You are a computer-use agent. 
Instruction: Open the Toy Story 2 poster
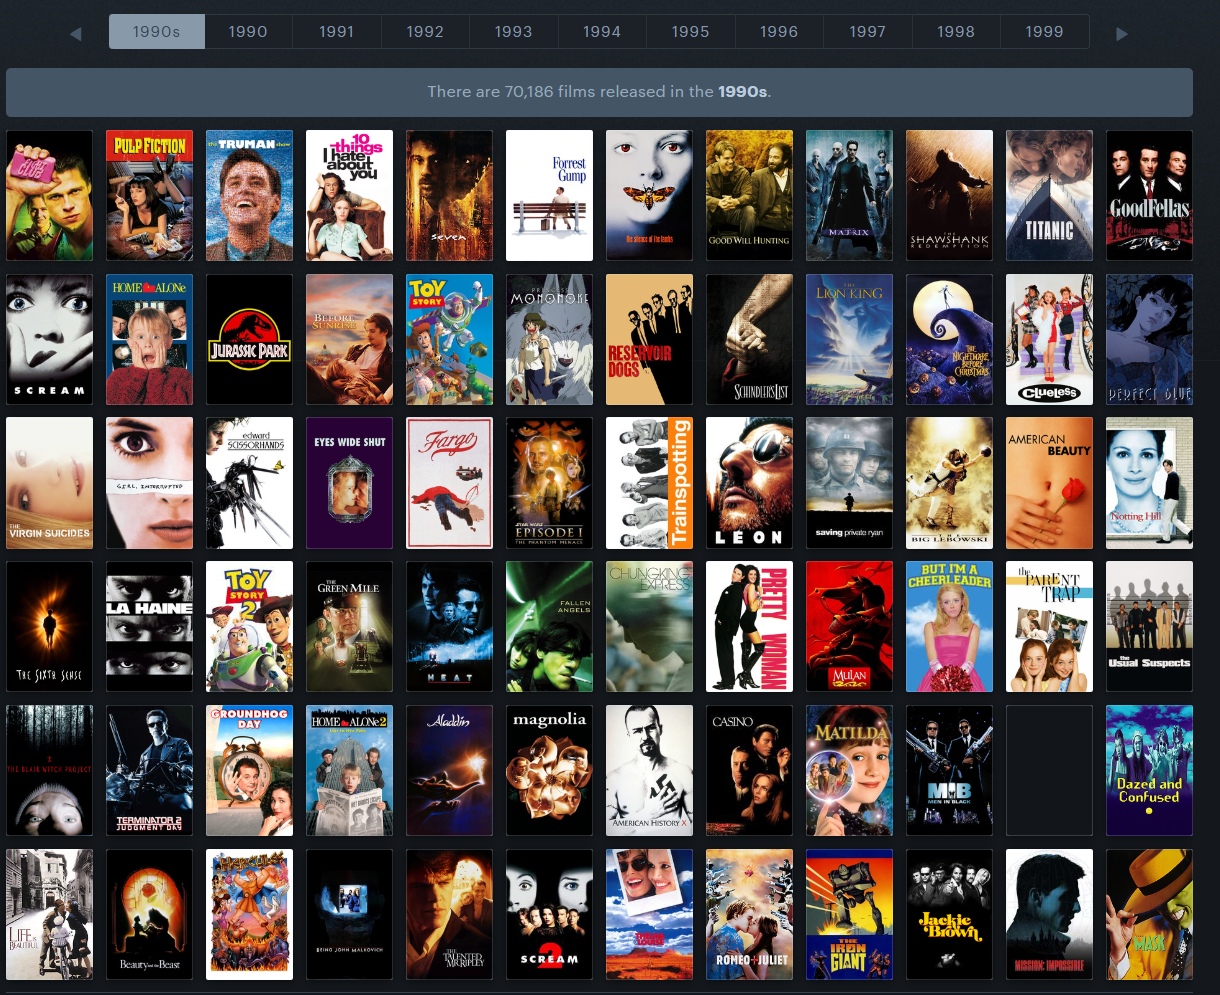[x=250, y=627]
